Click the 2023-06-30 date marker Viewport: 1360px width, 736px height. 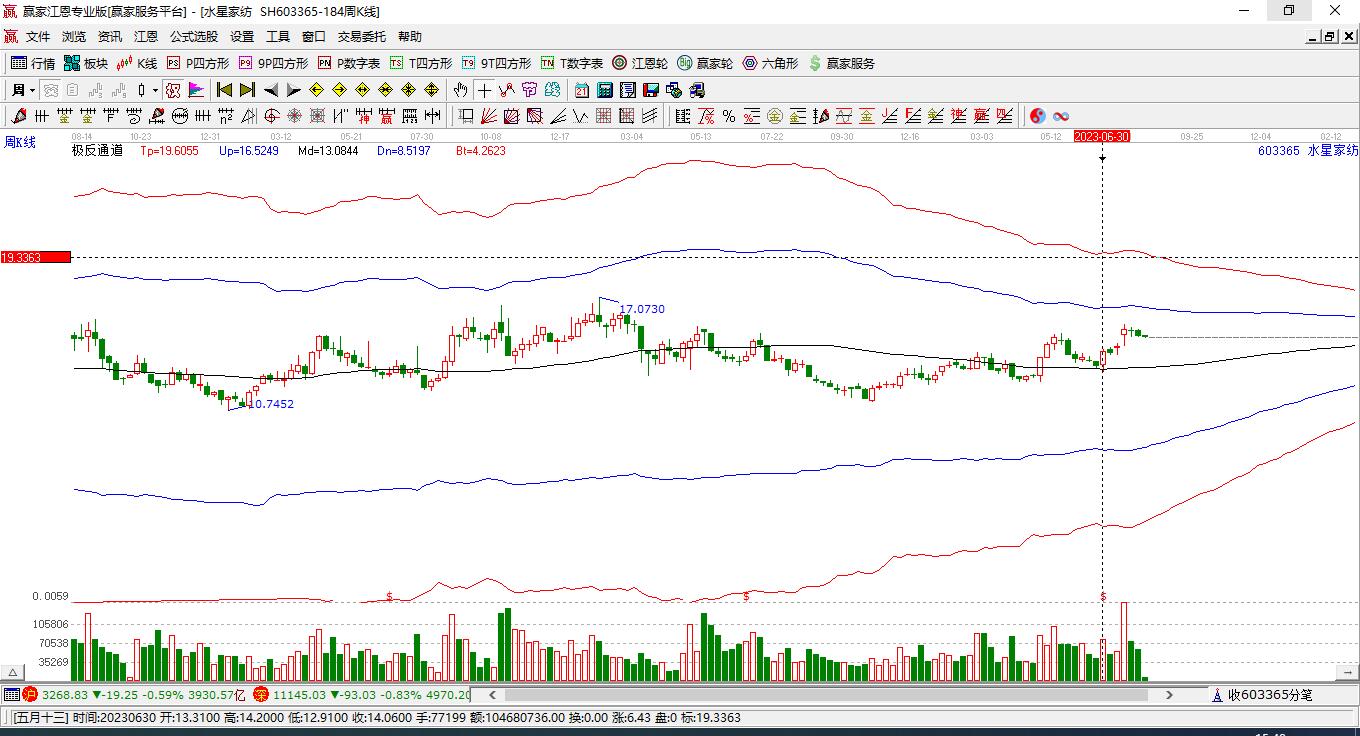tap(1102, 136)
